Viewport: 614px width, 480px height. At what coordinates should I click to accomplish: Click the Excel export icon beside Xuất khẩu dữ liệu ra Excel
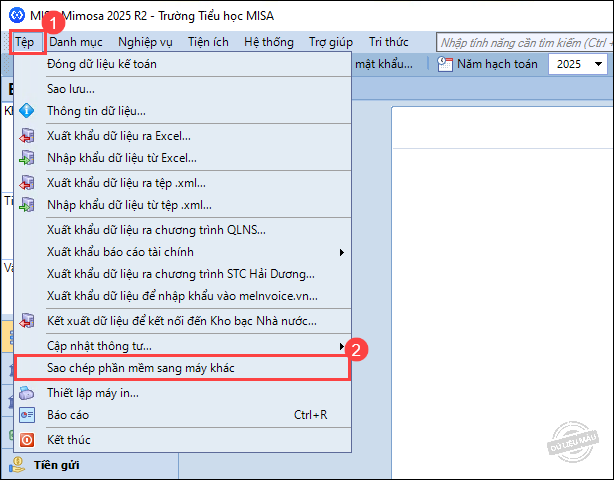click(27, 136)
